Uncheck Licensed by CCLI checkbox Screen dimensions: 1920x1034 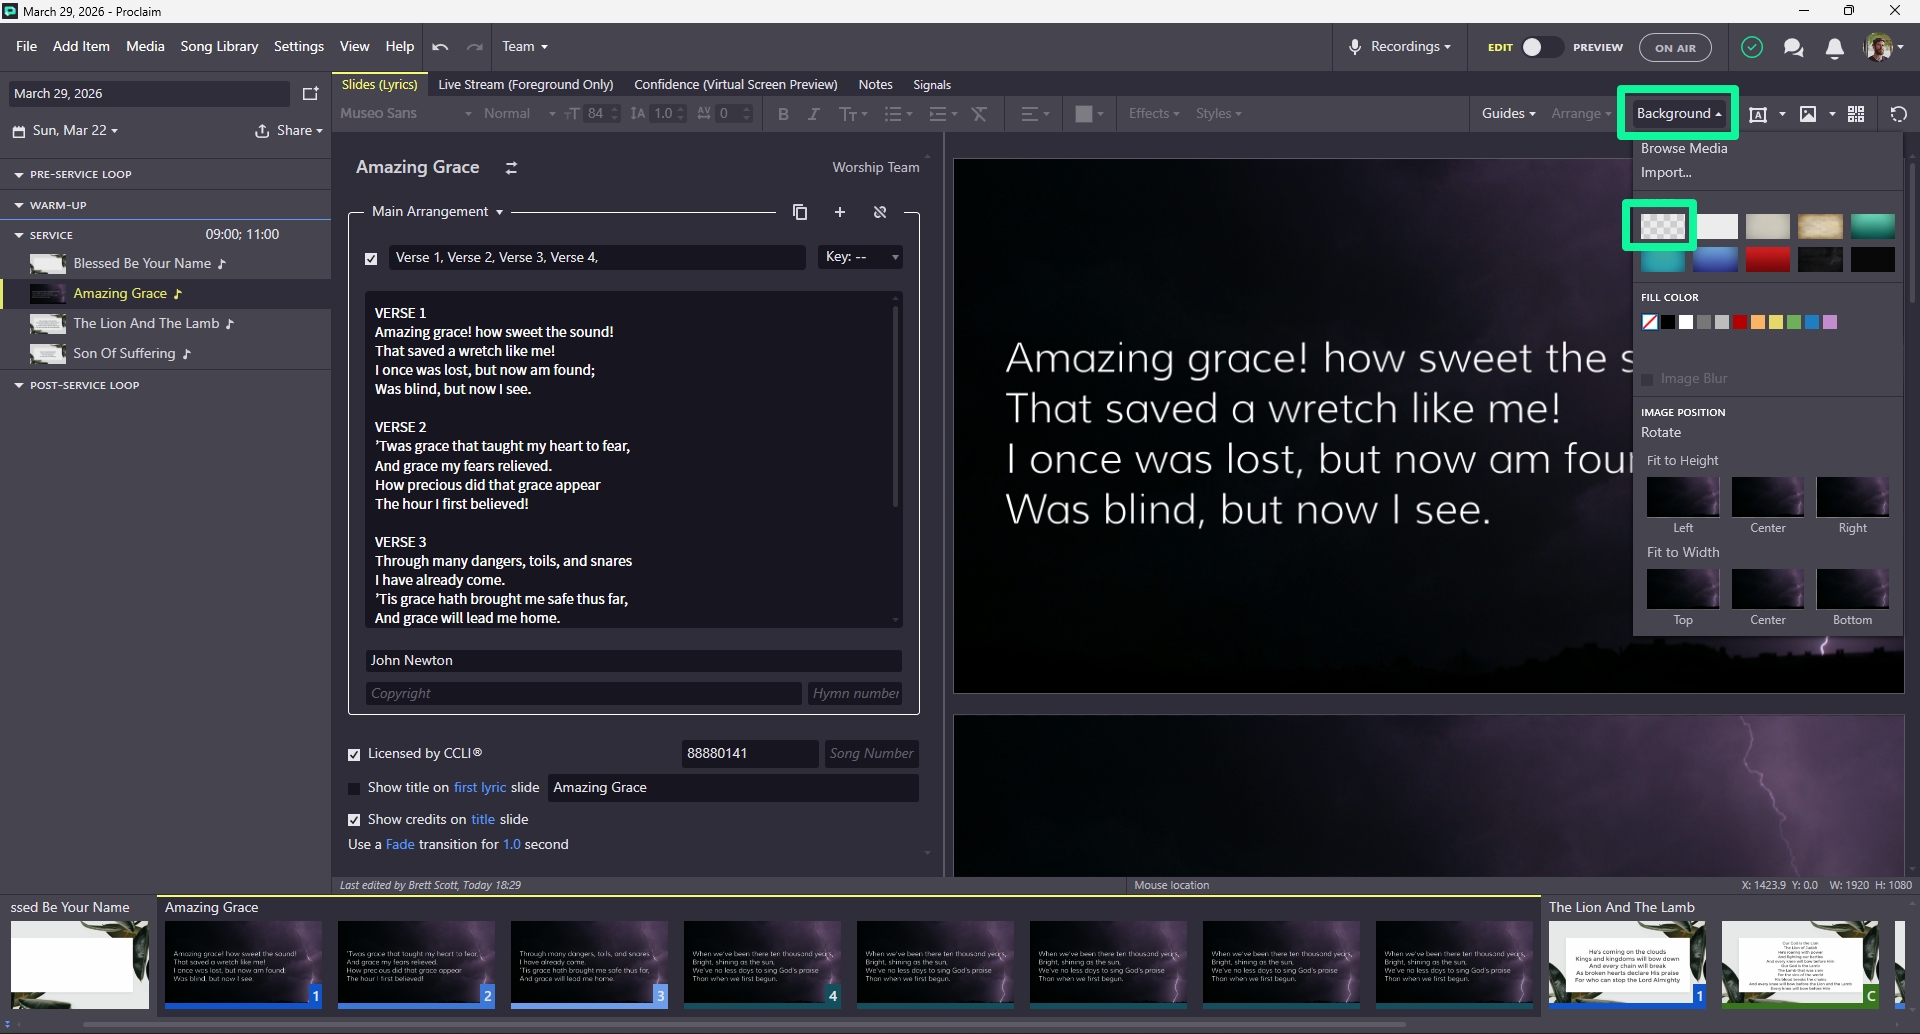tap(354, 754)
